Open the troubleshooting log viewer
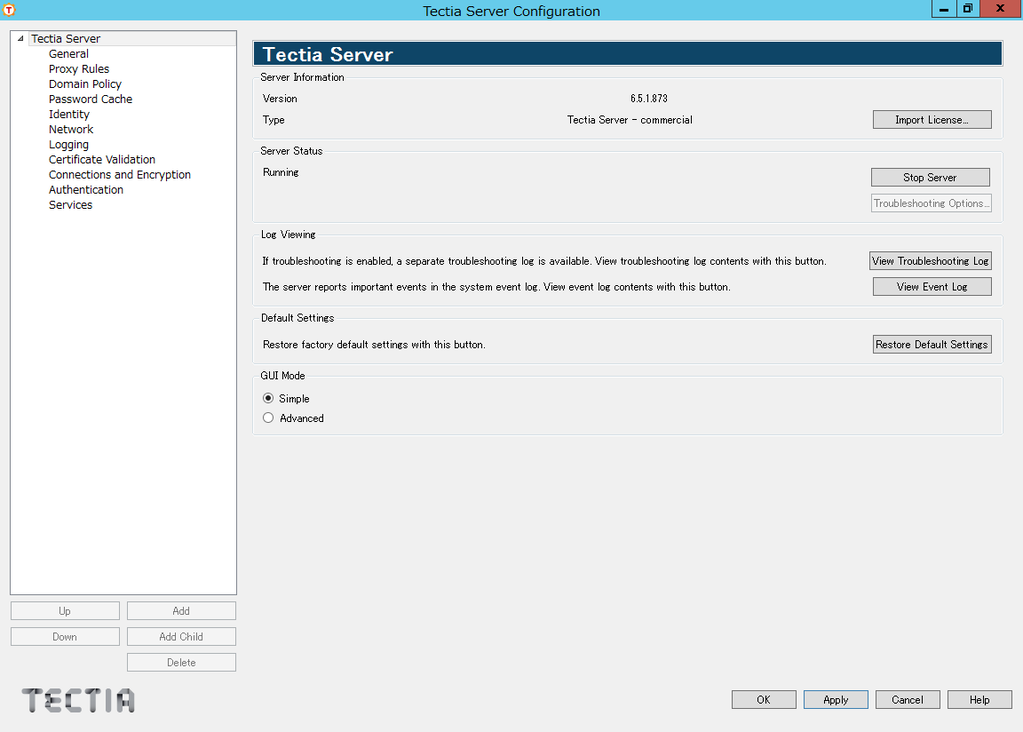 (x=930, y=260)
